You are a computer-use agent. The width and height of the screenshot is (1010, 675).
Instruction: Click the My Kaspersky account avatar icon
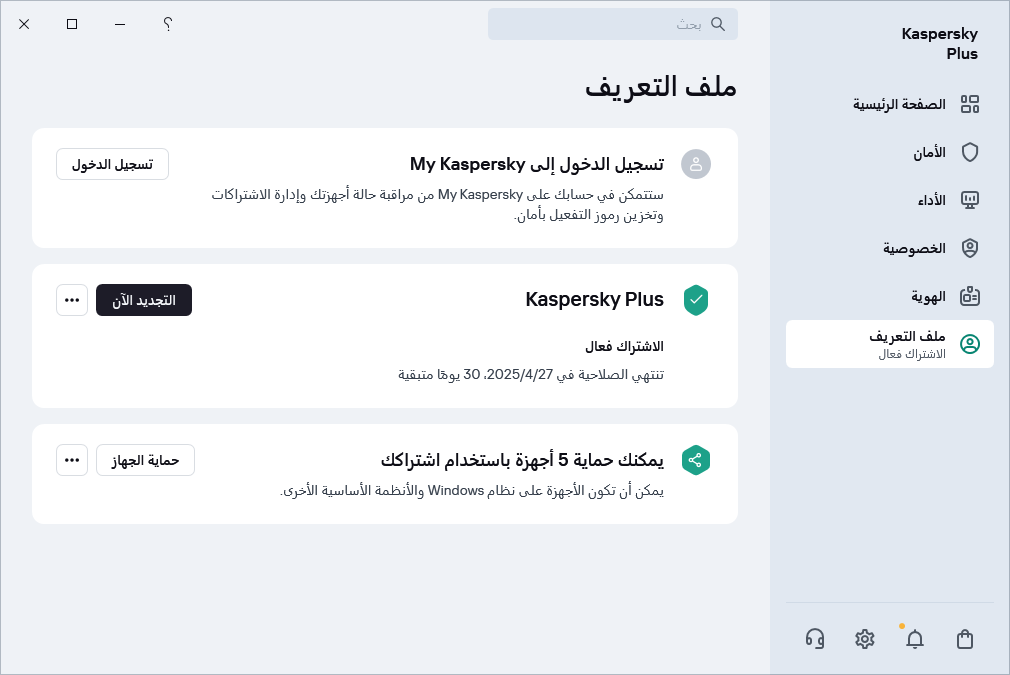696,164
